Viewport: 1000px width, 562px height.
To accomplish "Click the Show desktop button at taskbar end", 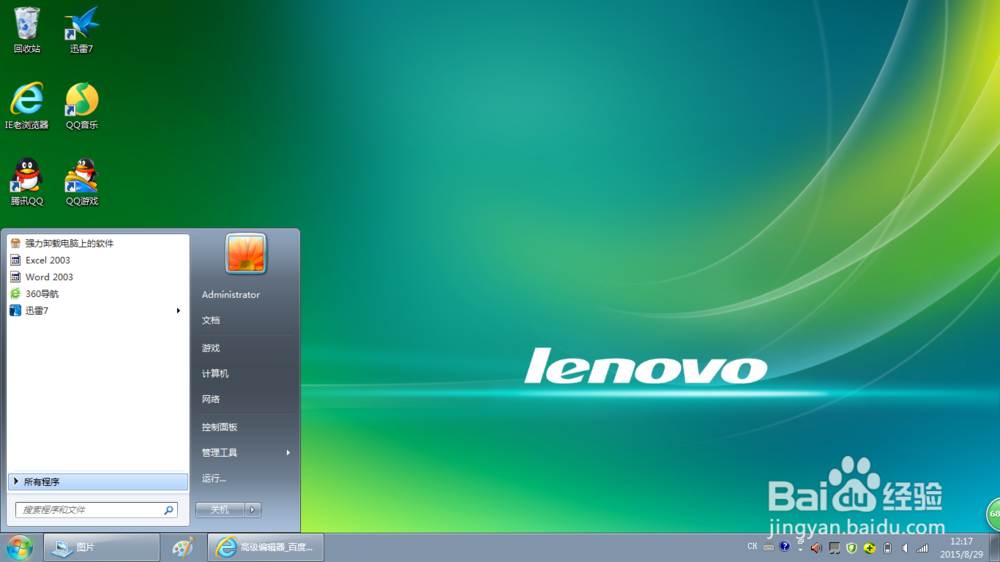I will pyautogui.click(x=994, y=548).
